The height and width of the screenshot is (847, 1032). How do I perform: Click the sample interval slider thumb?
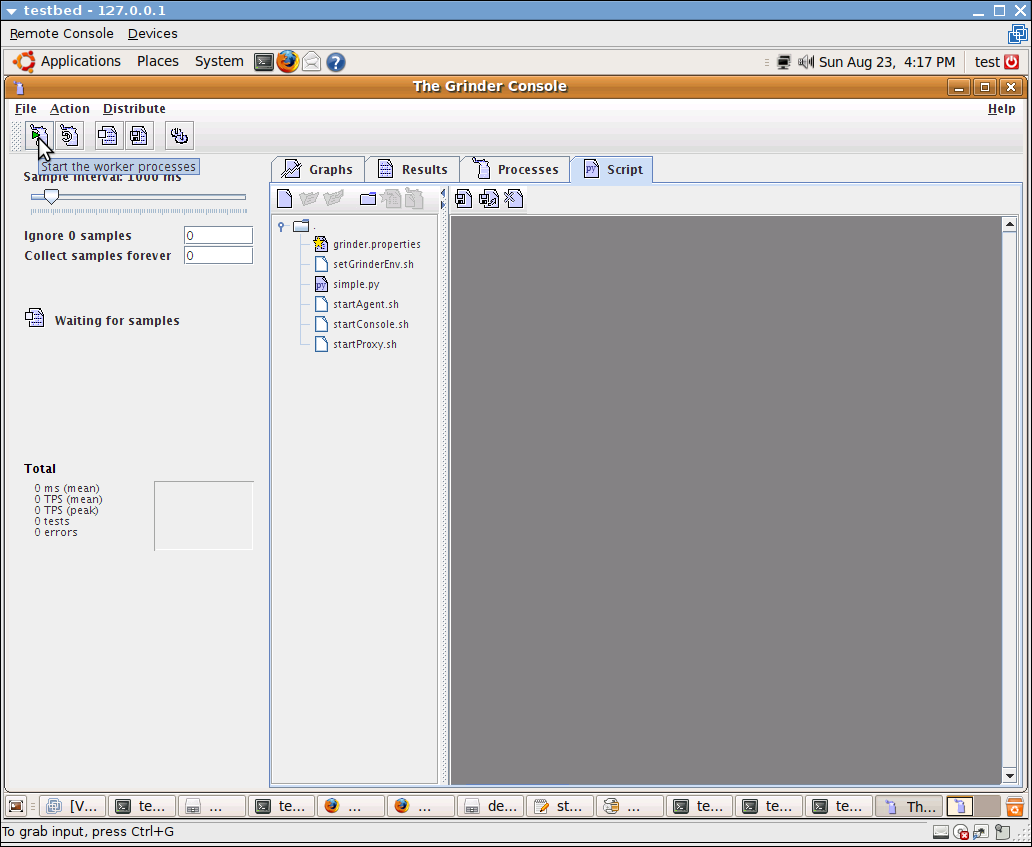(x=51, y=196)
